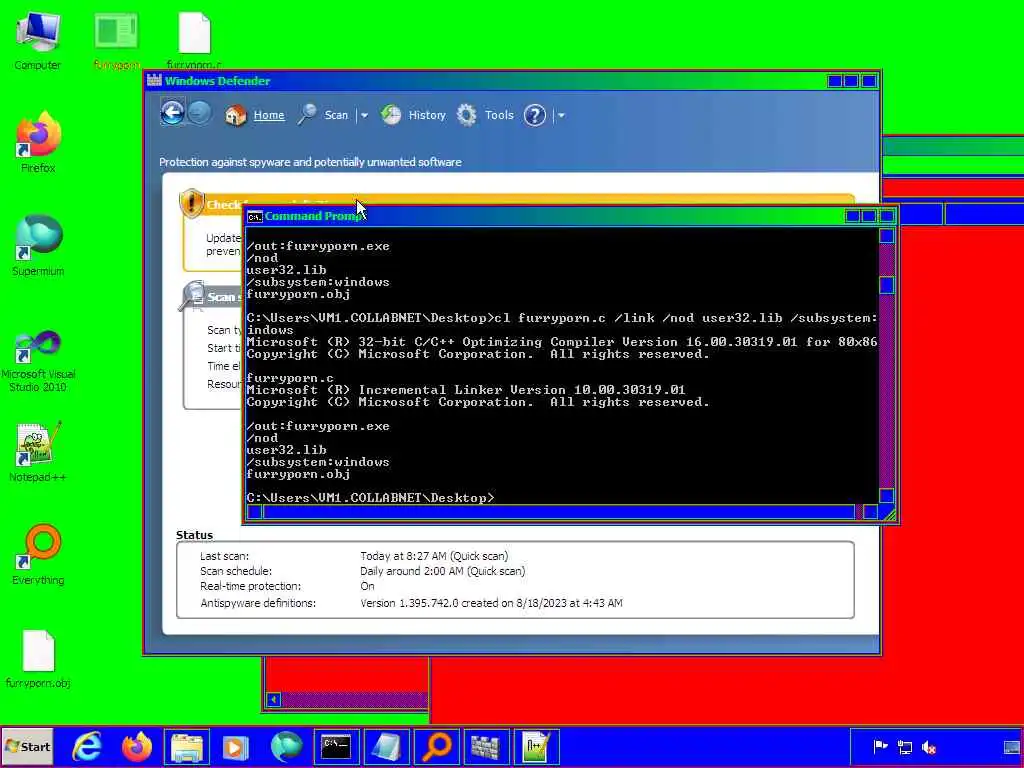This screenshot has height=768, width=1024.
Task: Select the Notepad++ desktop shortcut
Action: pos(38,452)
